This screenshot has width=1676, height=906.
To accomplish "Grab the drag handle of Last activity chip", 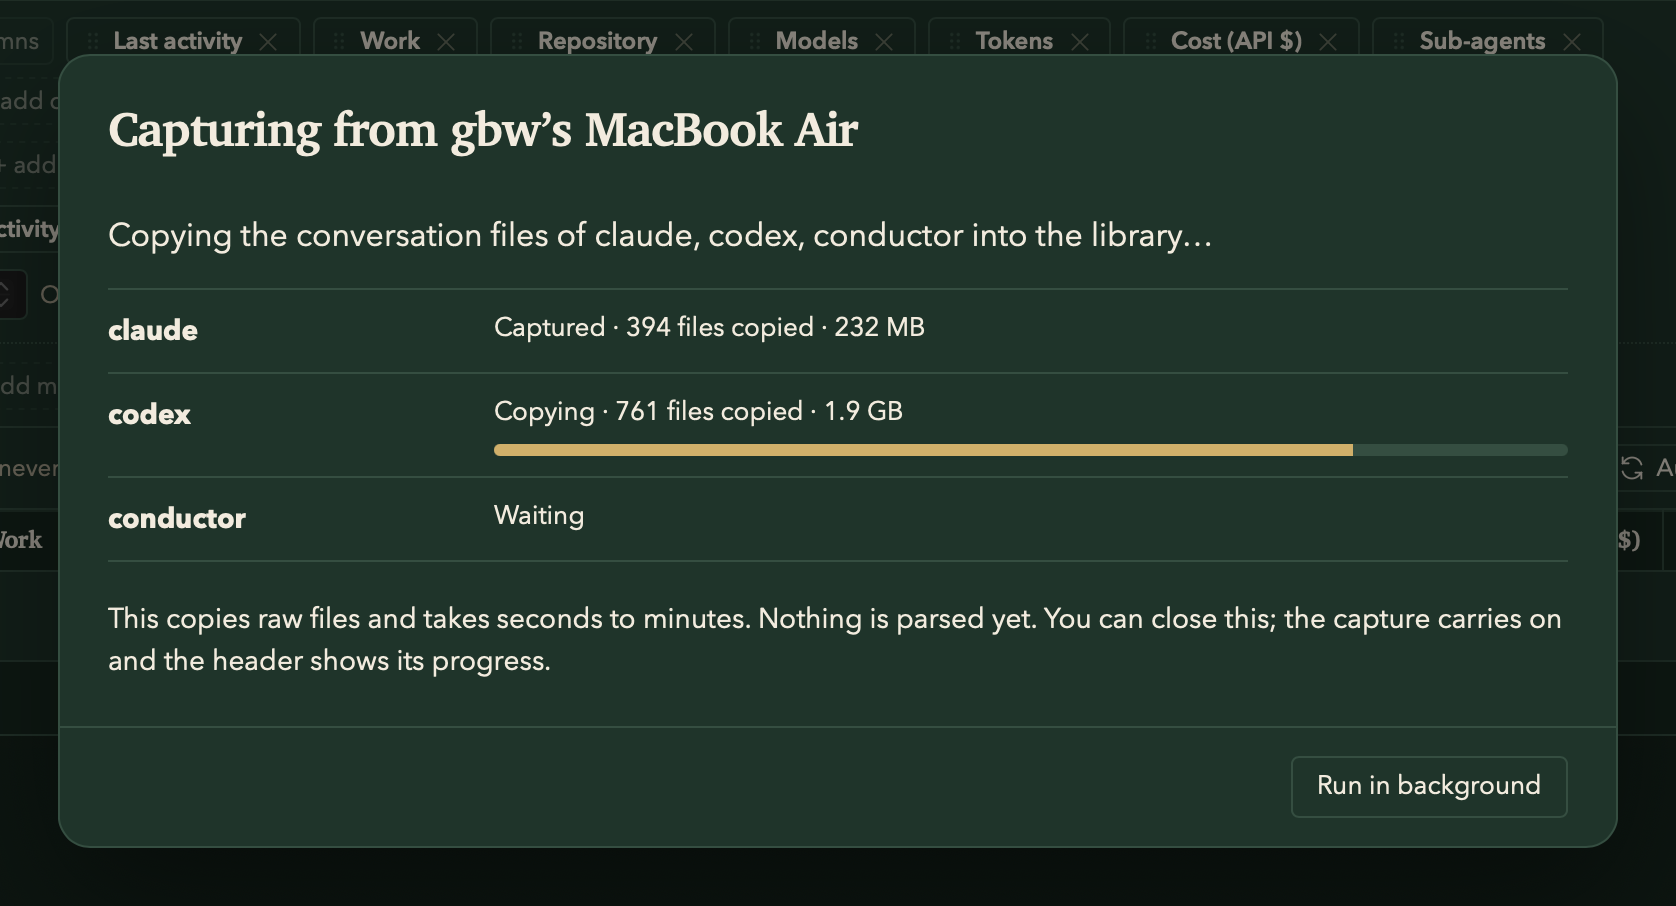I will 92,41.
